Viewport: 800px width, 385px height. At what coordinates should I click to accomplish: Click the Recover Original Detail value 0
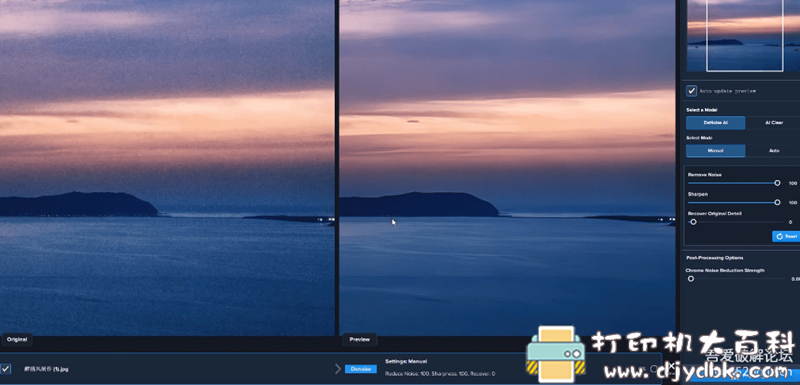pos(790,222)
